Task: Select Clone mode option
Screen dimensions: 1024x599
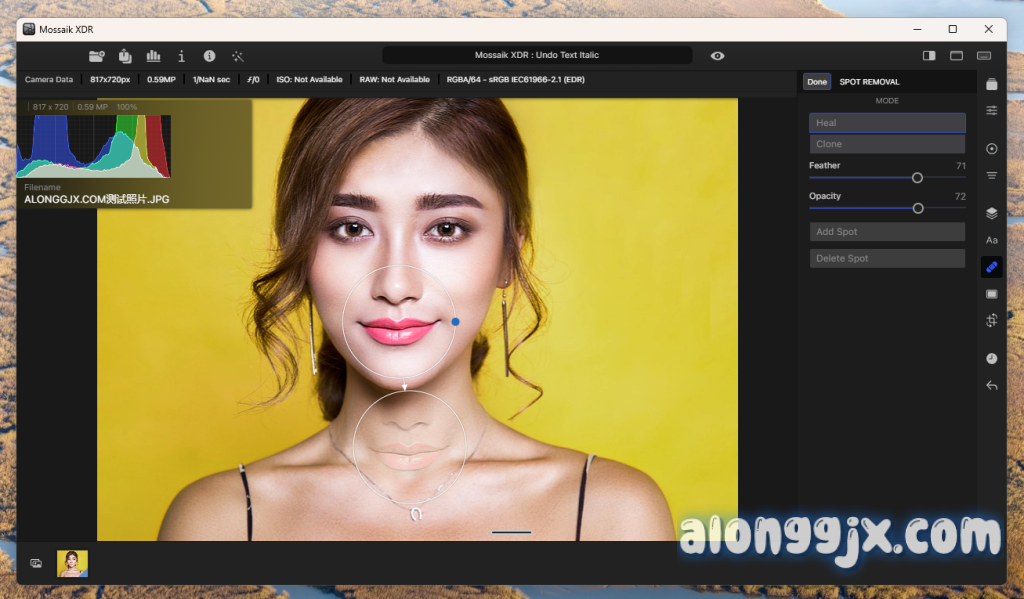Action: click(x=886, y=144)
